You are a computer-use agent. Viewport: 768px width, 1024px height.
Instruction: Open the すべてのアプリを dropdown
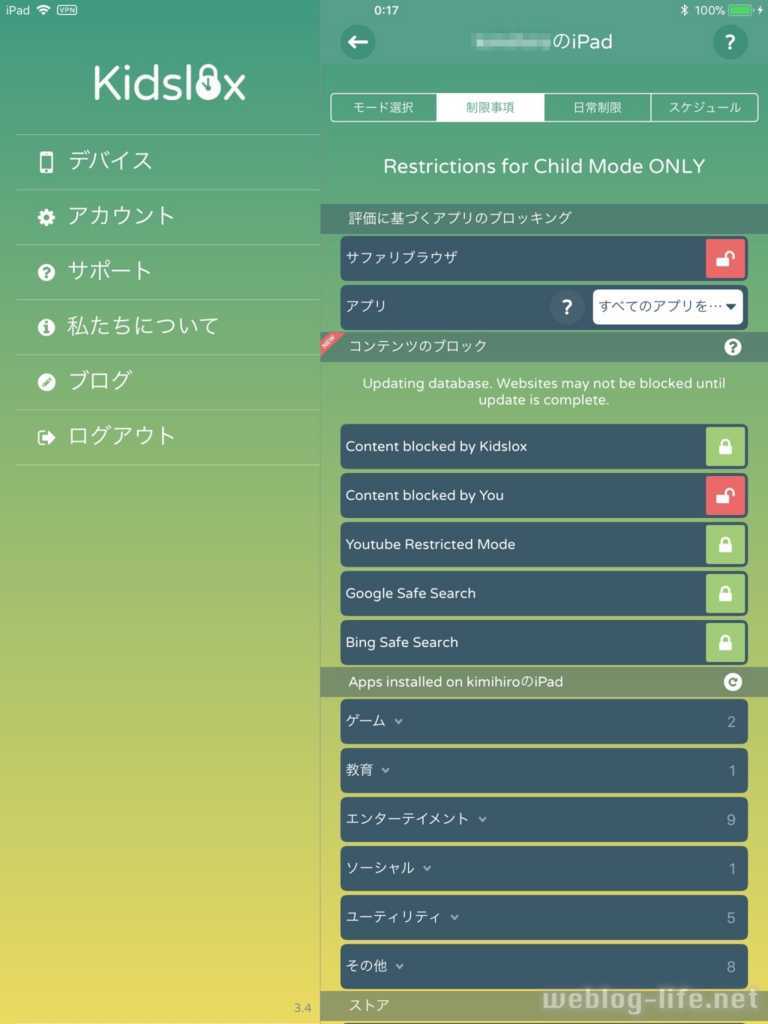[x=667, y=307]
